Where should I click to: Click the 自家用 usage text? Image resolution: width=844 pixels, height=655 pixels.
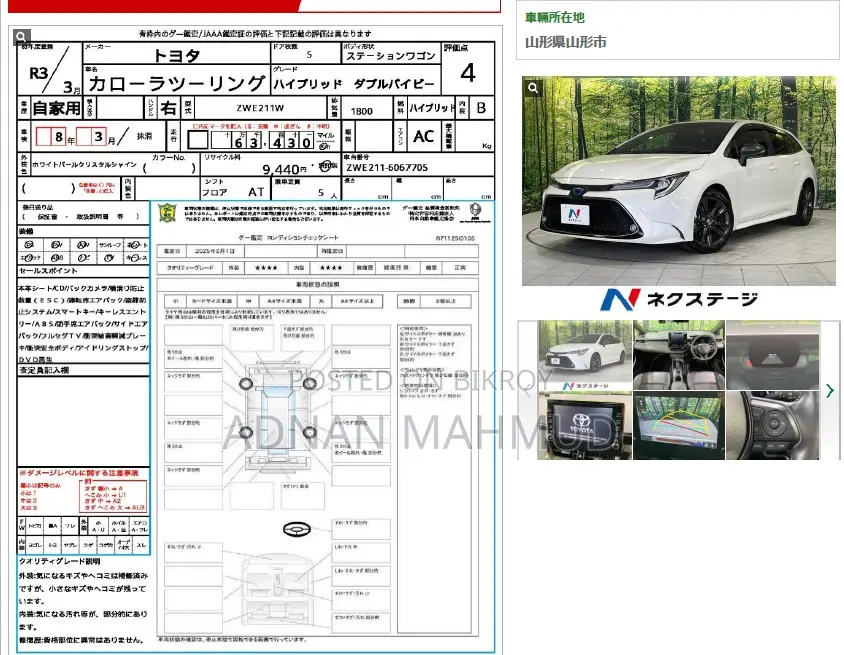pyautogui.click(x=57, y=108)
